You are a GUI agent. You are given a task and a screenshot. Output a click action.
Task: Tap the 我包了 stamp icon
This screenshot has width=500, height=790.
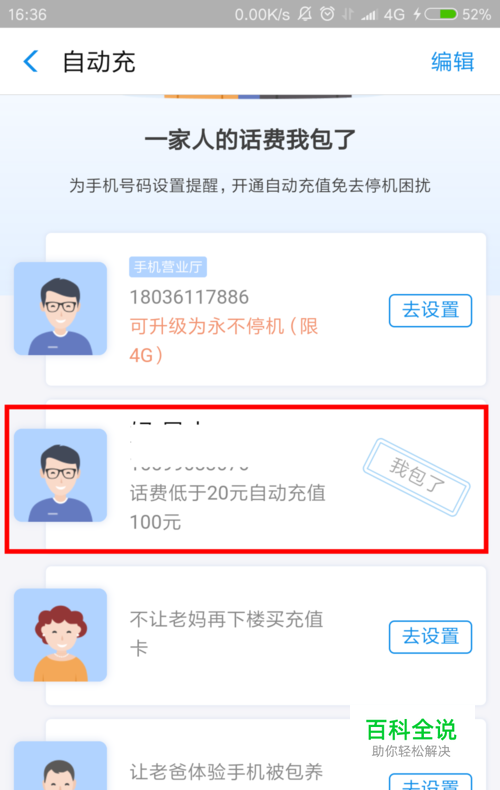(x=416, y=477)
